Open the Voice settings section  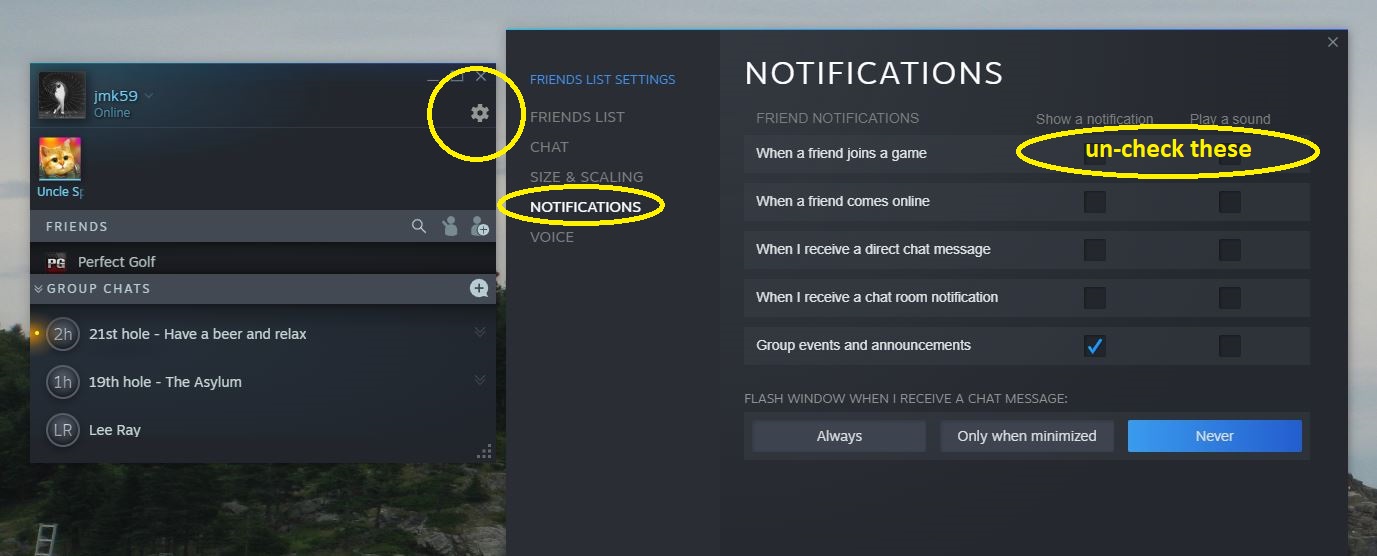552,237
